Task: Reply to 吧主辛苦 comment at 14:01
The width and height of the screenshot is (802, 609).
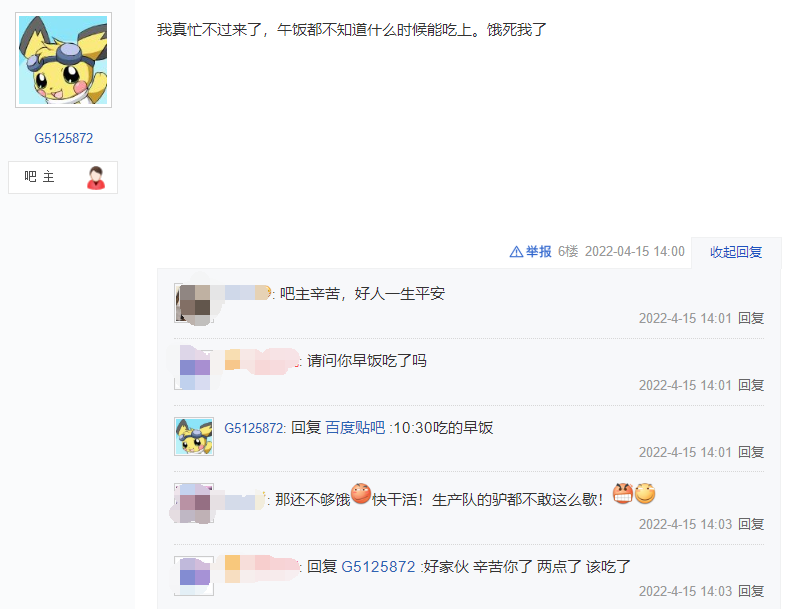Action: [x=751, y=318]
